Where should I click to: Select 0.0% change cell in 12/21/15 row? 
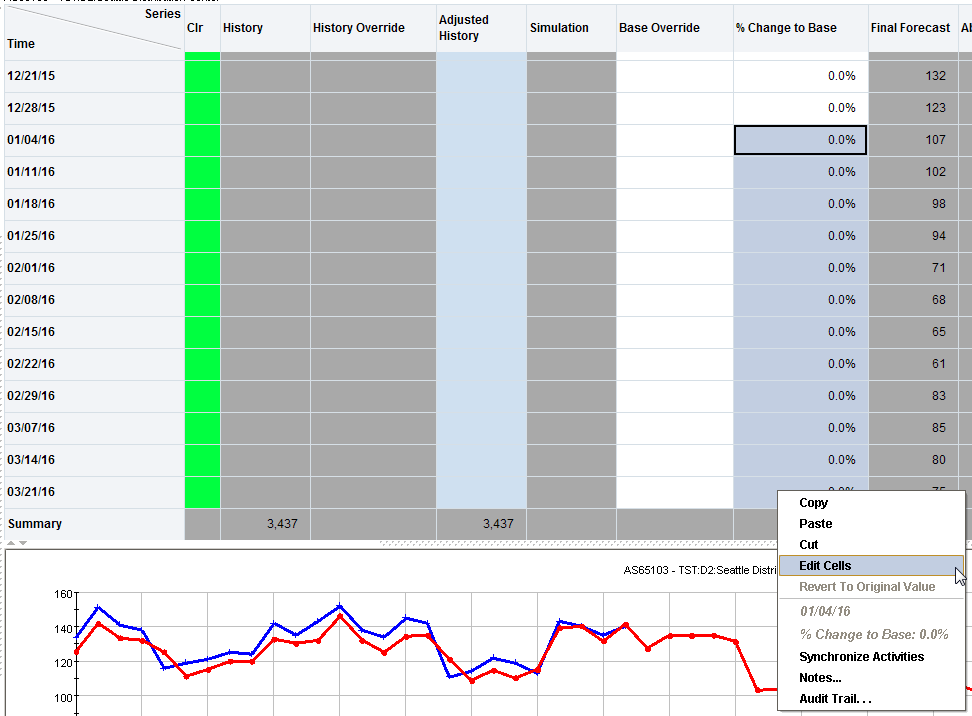point(800,76)
